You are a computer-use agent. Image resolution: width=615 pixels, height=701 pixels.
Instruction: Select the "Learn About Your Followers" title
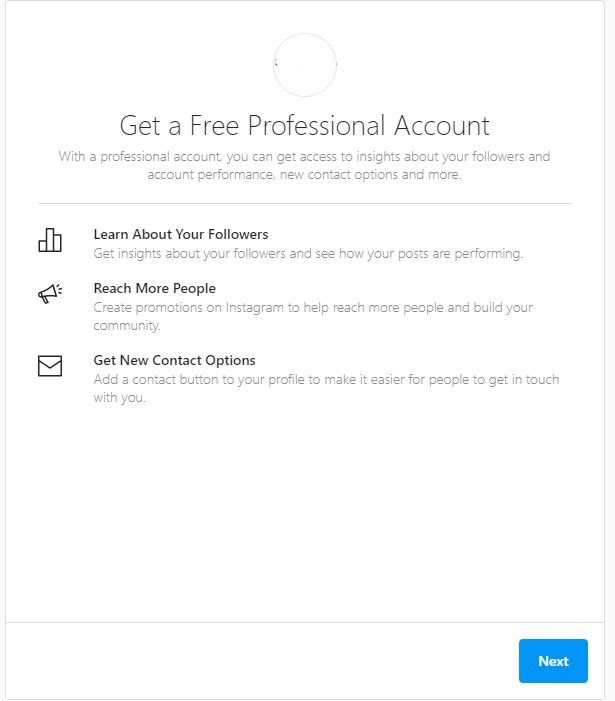coord(181,234)
